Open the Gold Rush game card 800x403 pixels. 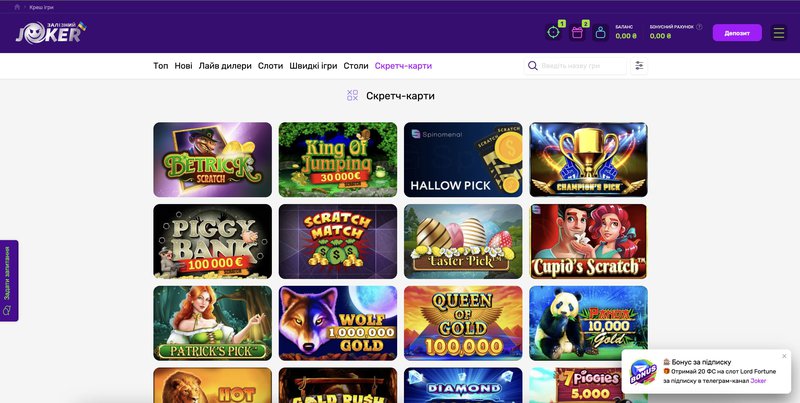[x=338, y=385]
